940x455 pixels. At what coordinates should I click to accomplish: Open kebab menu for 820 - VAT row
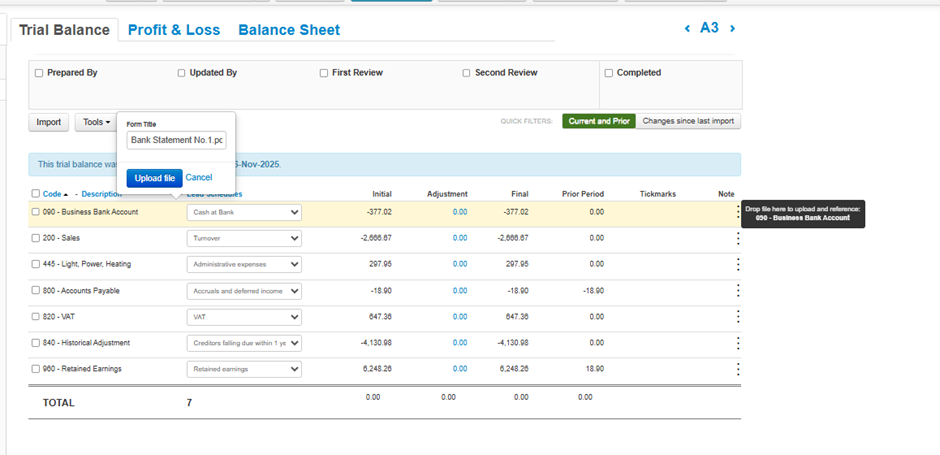(738, 316)
